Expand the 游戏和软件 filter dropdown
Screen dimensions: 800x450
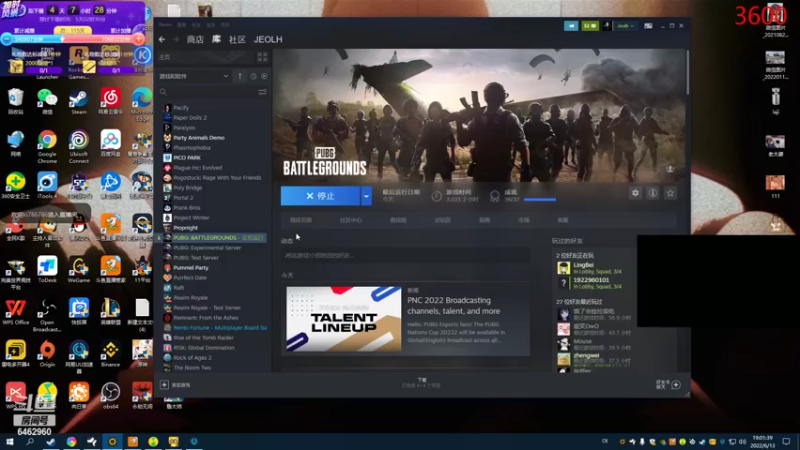[x=194, y=76]
